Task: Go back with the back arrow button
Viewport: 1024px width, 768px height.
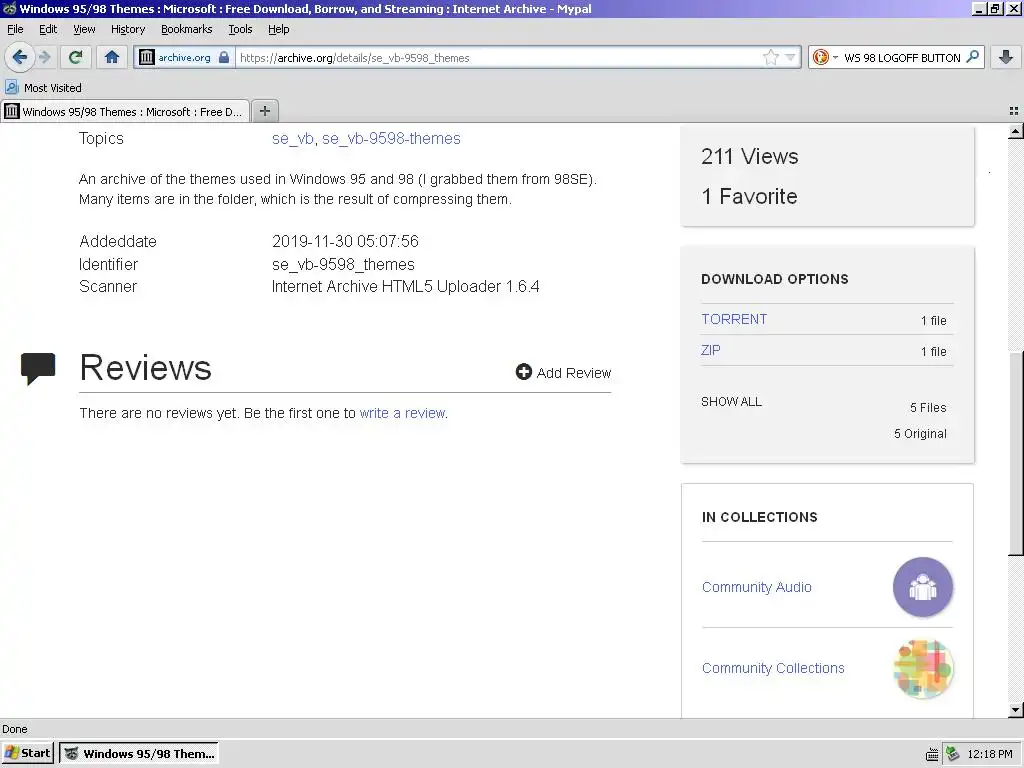Action: [20, 57]
